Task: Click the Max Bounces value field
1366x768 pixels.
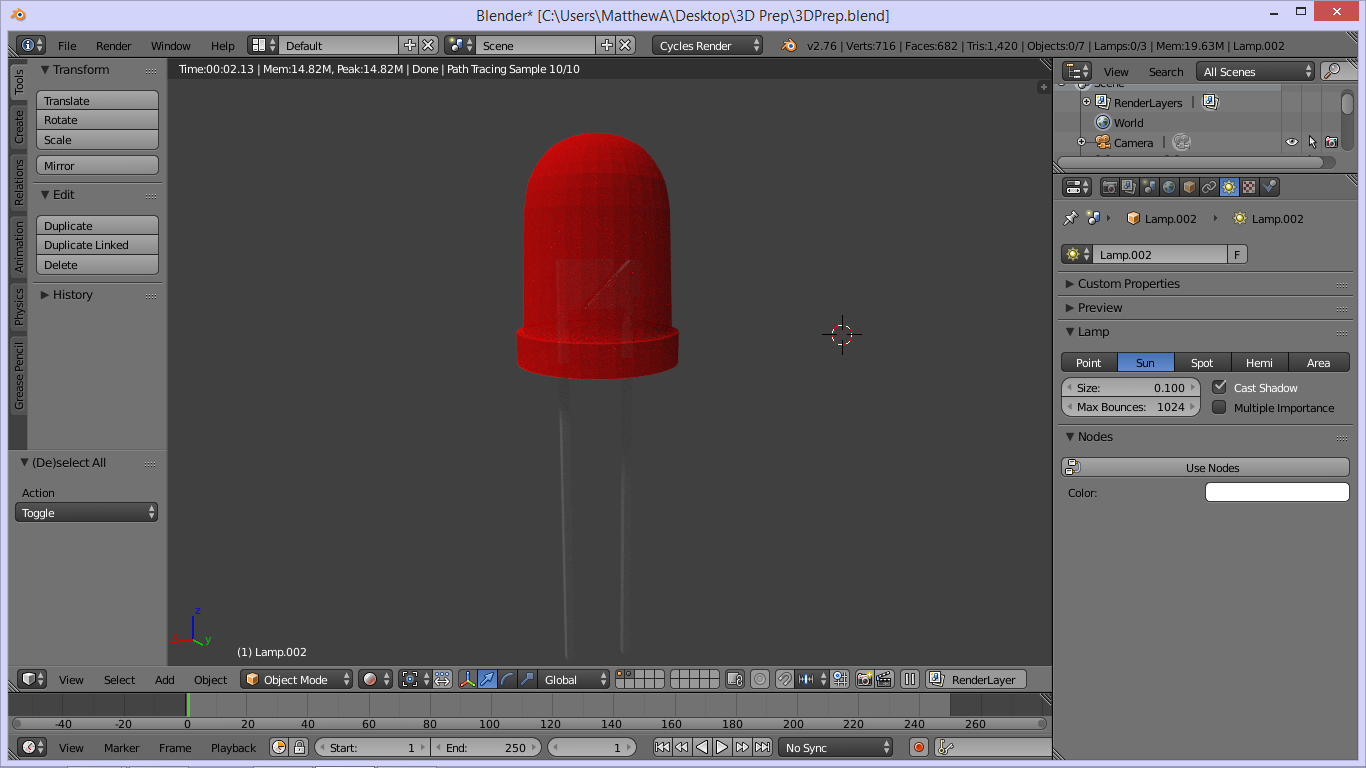Action: (1130, 407)
